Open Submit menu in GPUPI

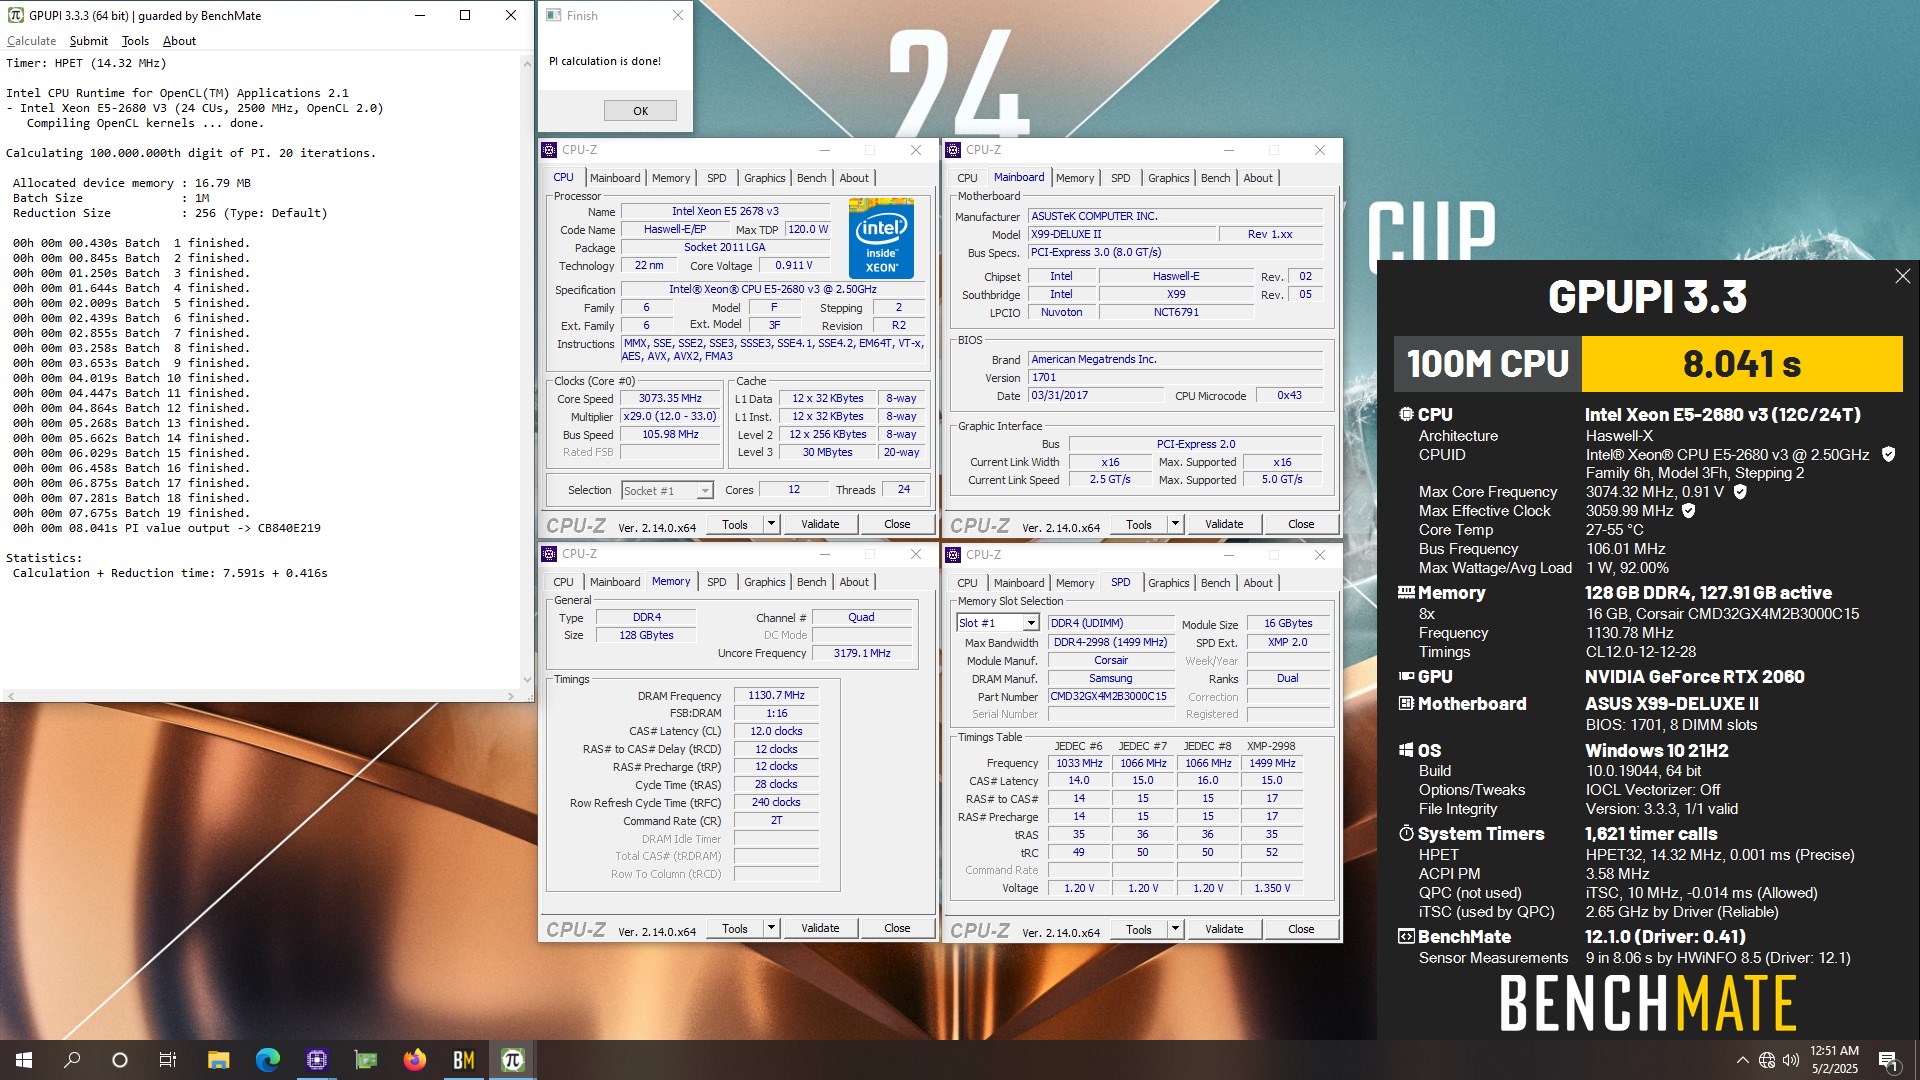pos(88,41)
